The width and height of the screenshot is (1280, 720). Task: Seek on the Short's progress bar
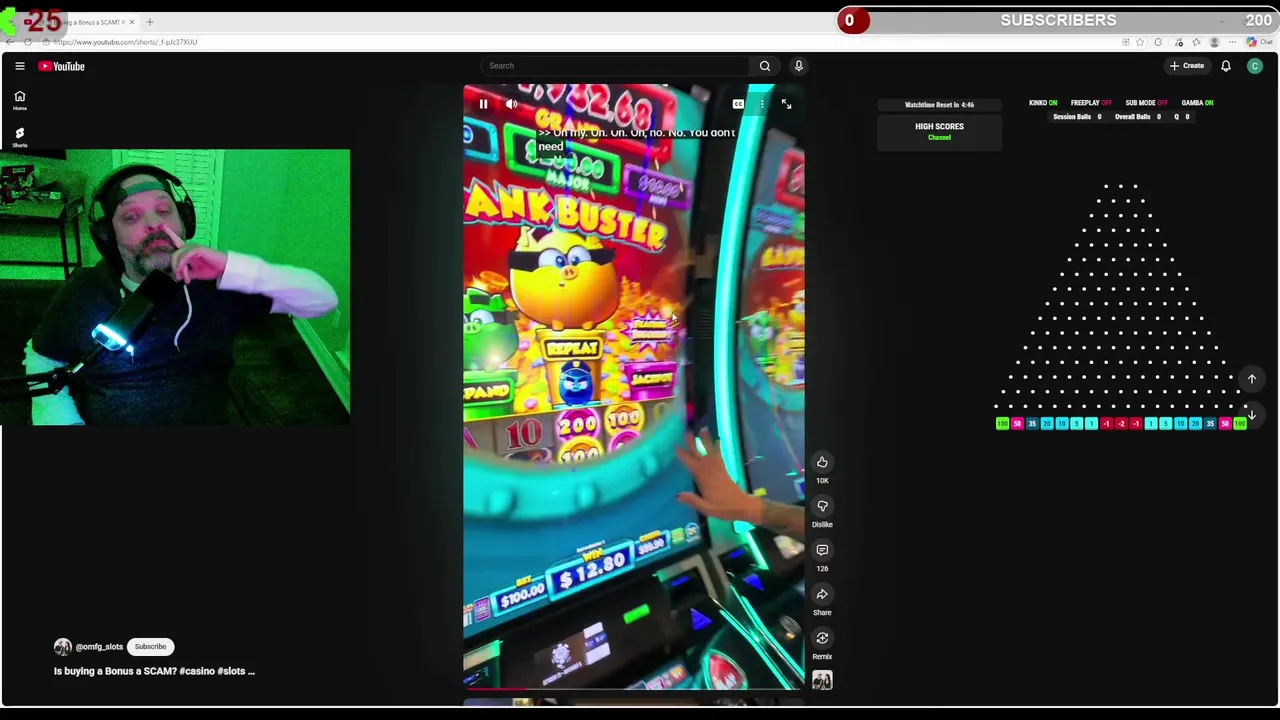click(633, 688)
